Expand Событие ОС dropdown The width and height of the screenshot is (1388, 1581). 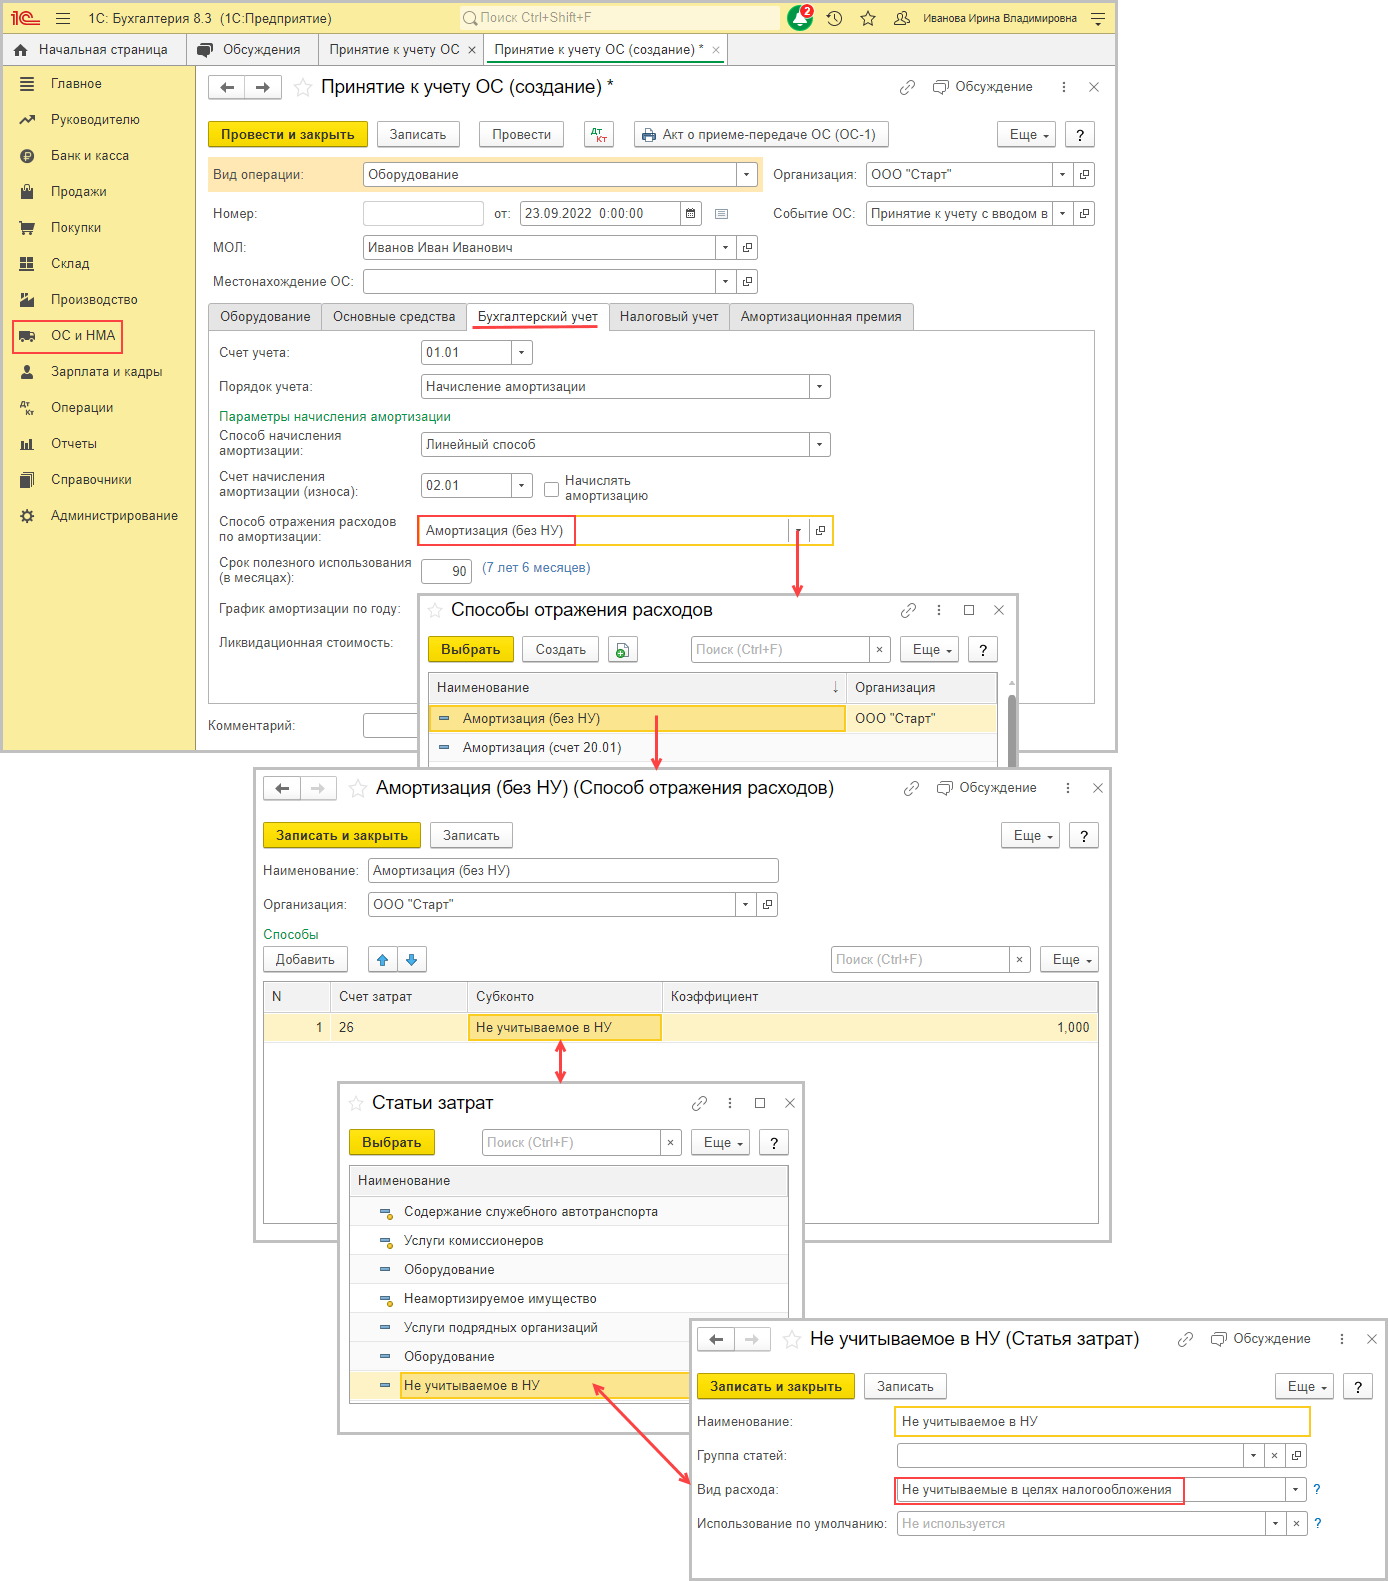(1063, 213)
